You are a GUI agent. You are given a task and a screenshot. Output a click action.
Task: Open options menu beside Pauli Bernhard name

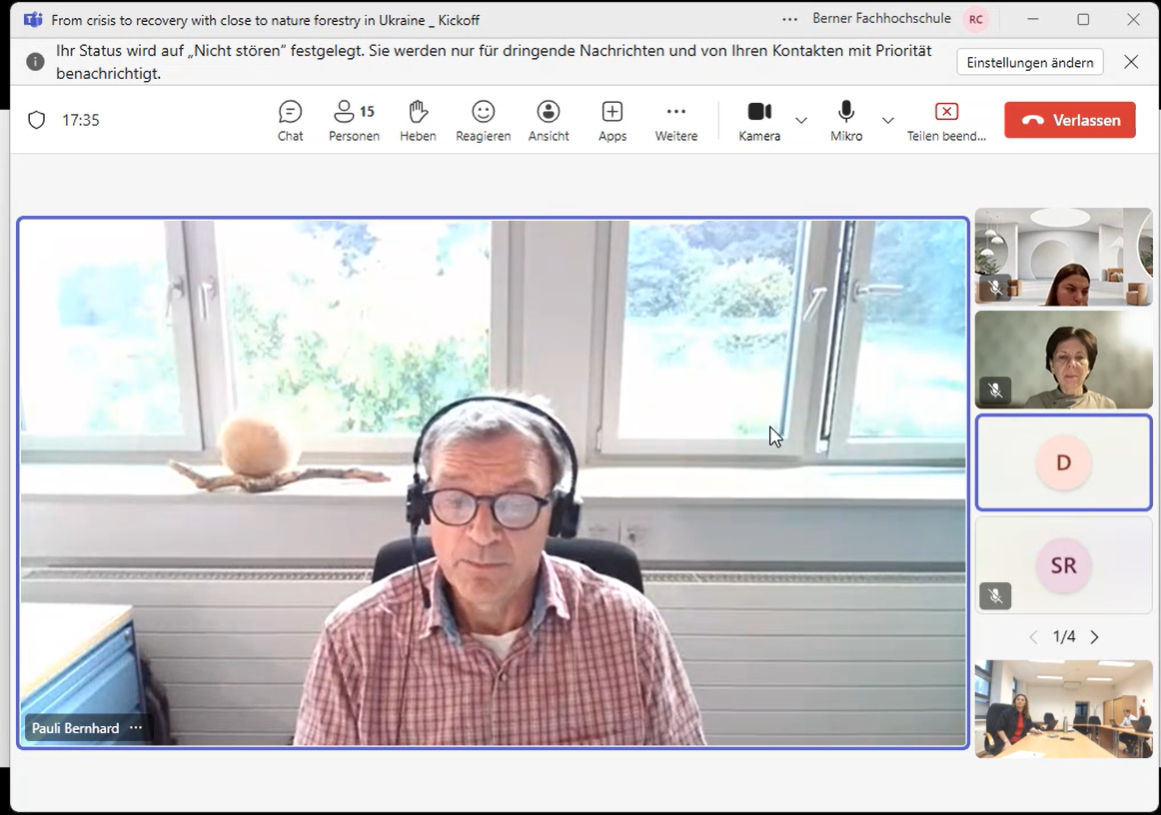(x=136, y=728)
